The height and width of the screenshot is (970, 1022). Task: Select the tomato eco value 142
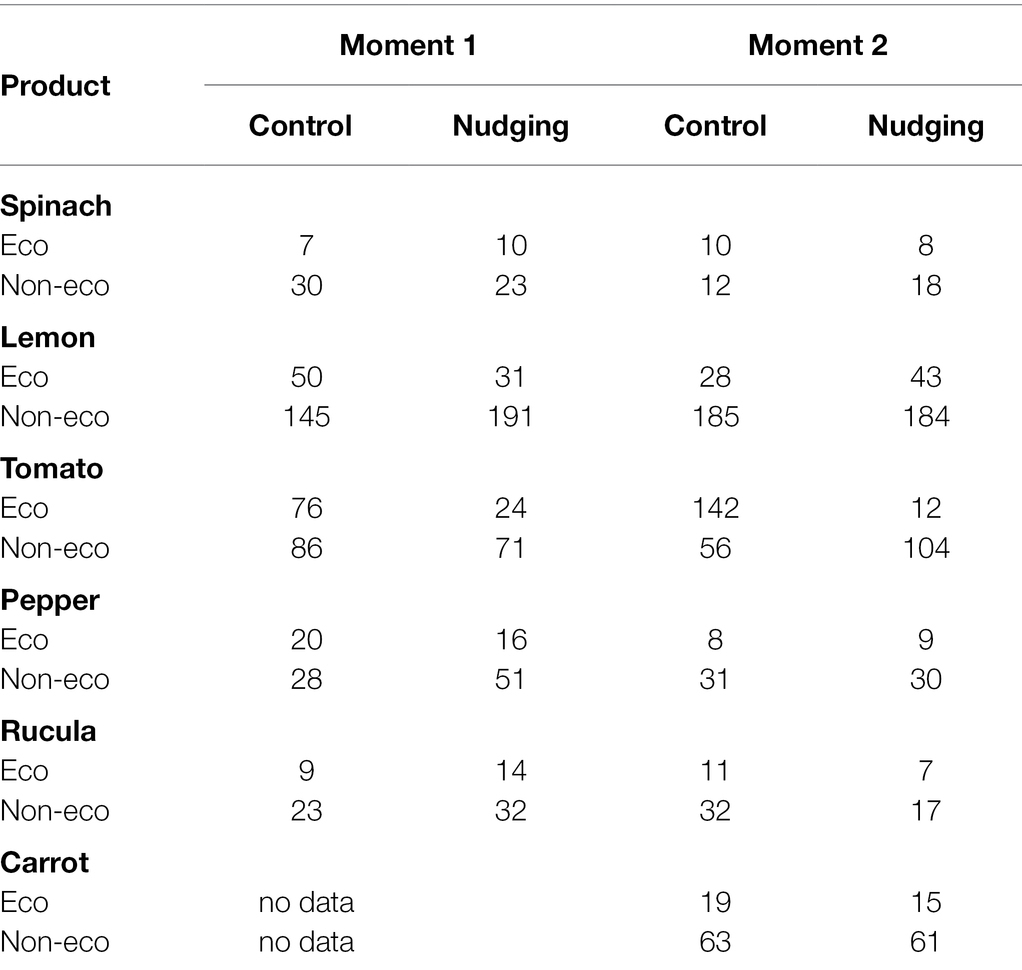pyautogui.click(x=715, y=508)
